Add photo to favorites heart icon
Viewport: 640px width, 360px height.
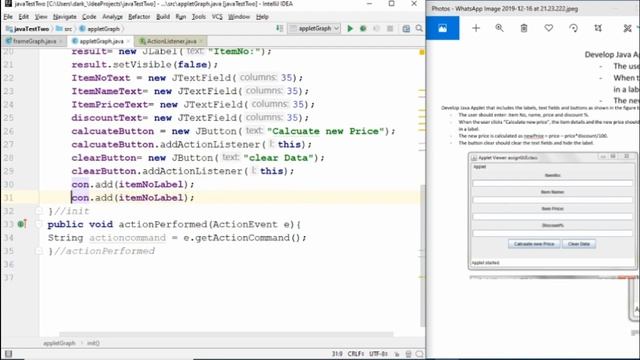[549, 28]
